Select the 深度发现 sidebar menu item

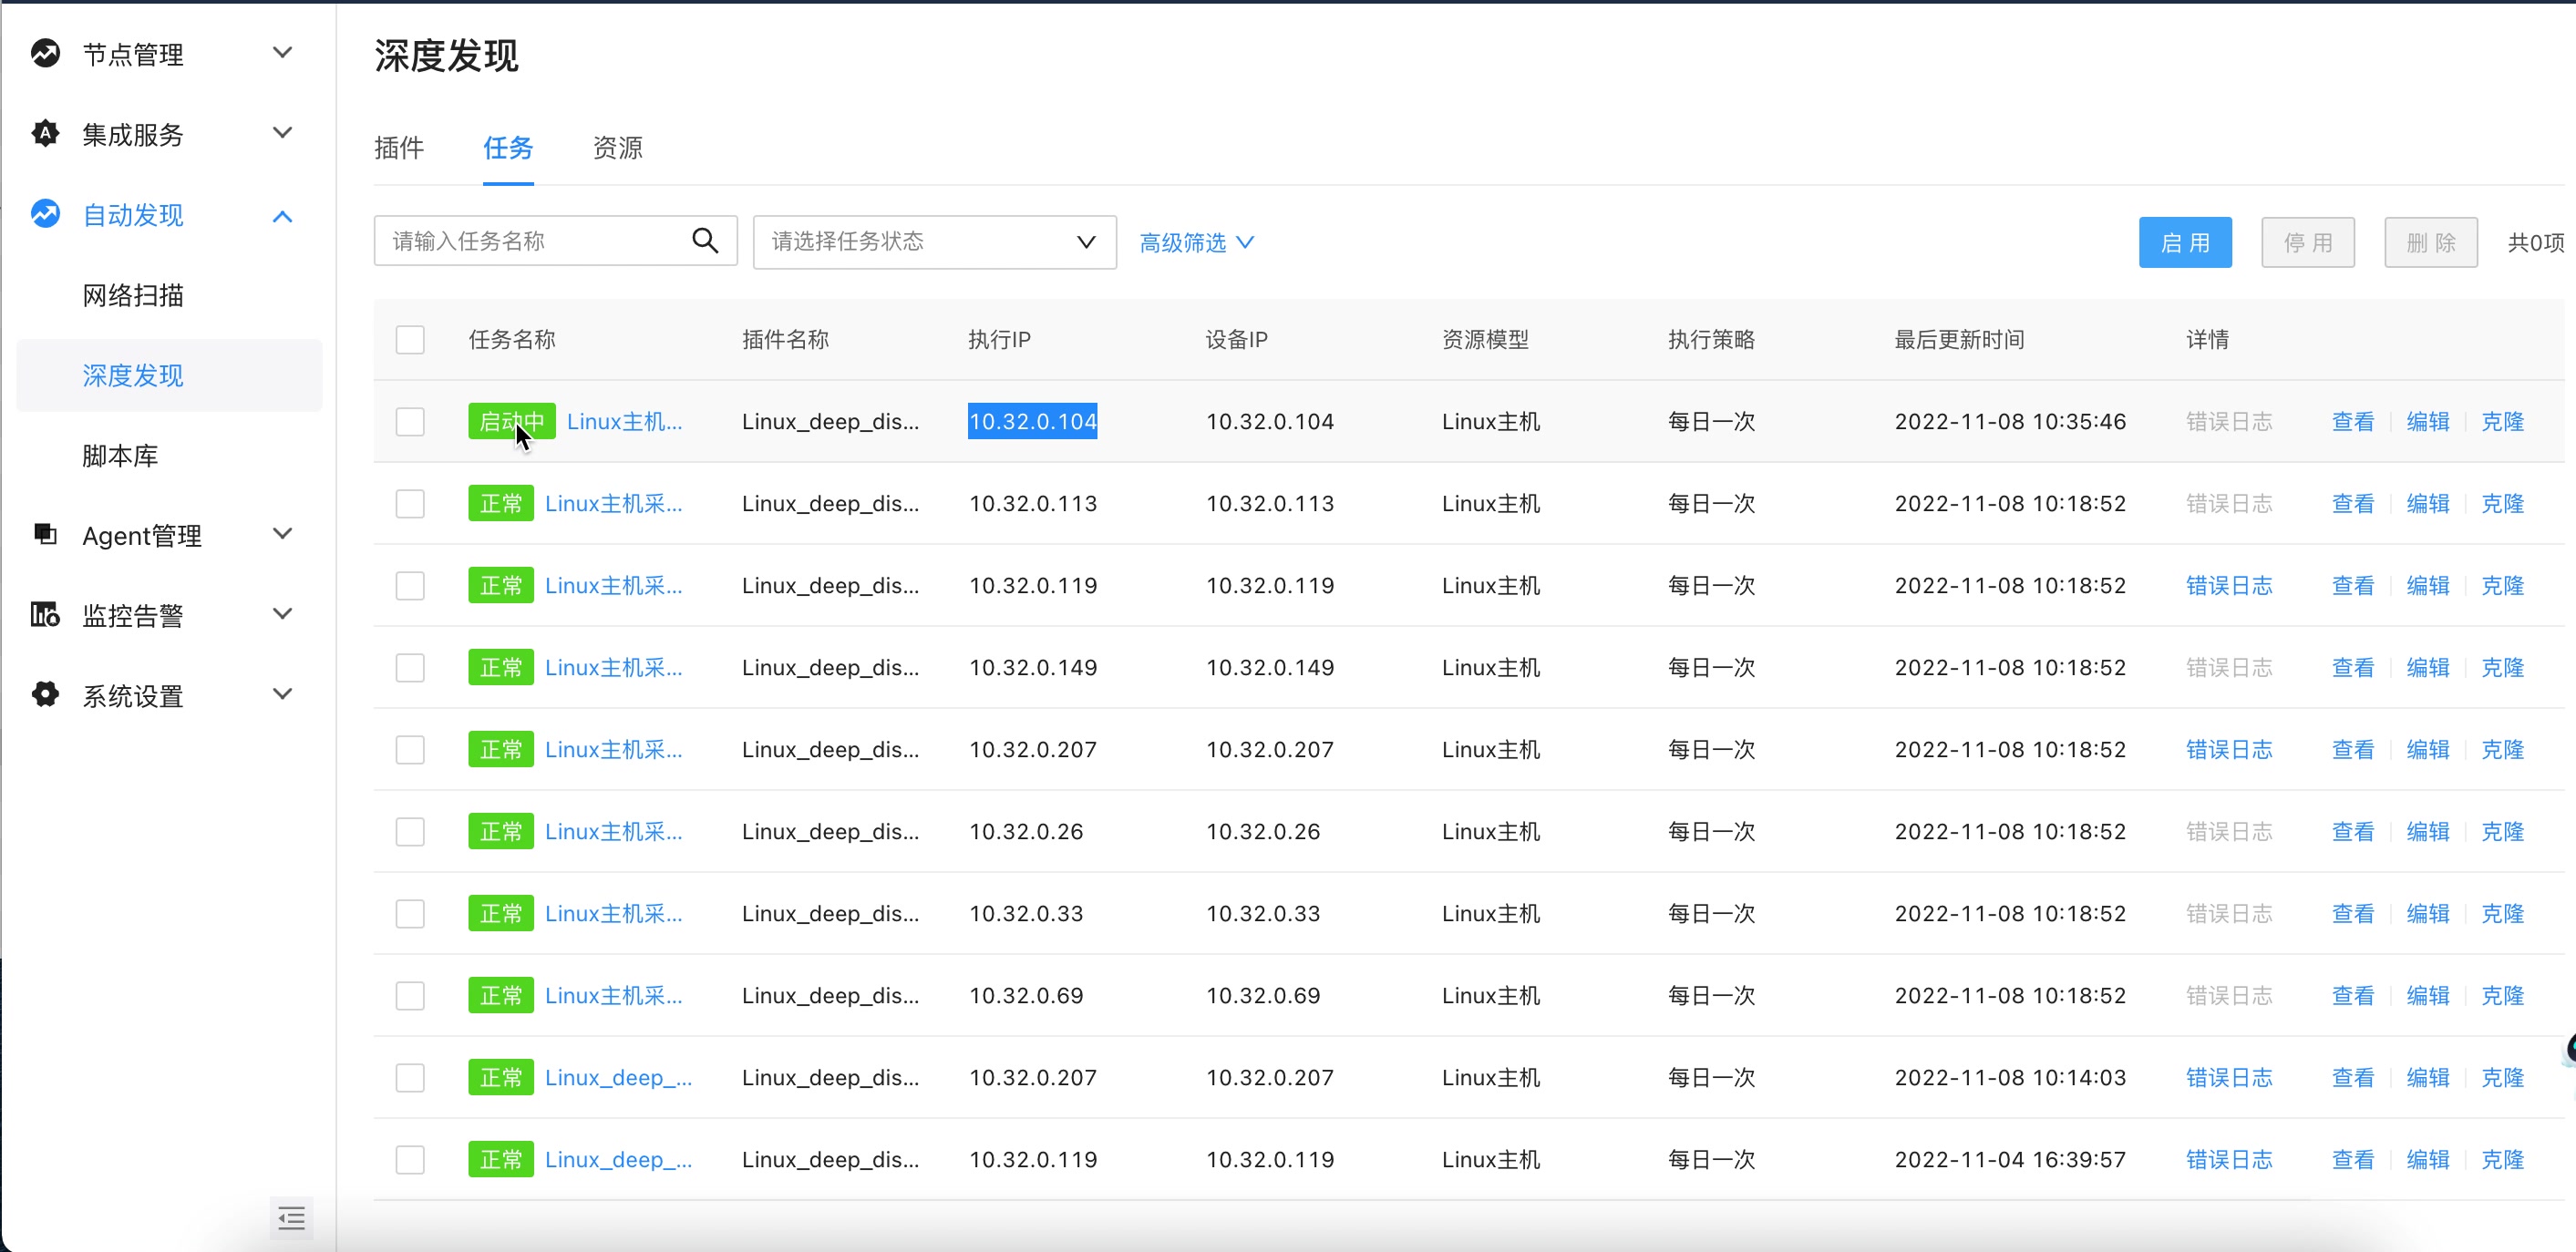click(132, 375)
